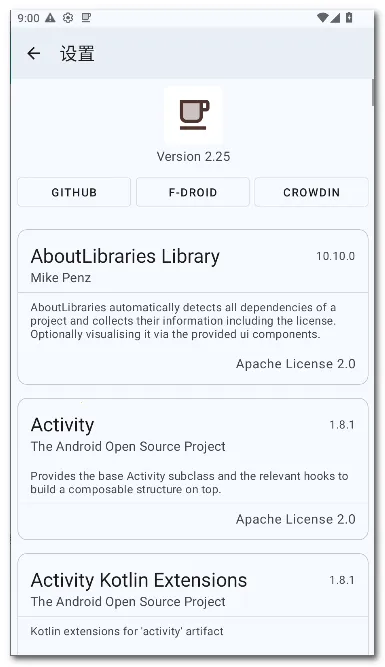Tap Activity card Apache License 2.0 label

tap(296, 519)
